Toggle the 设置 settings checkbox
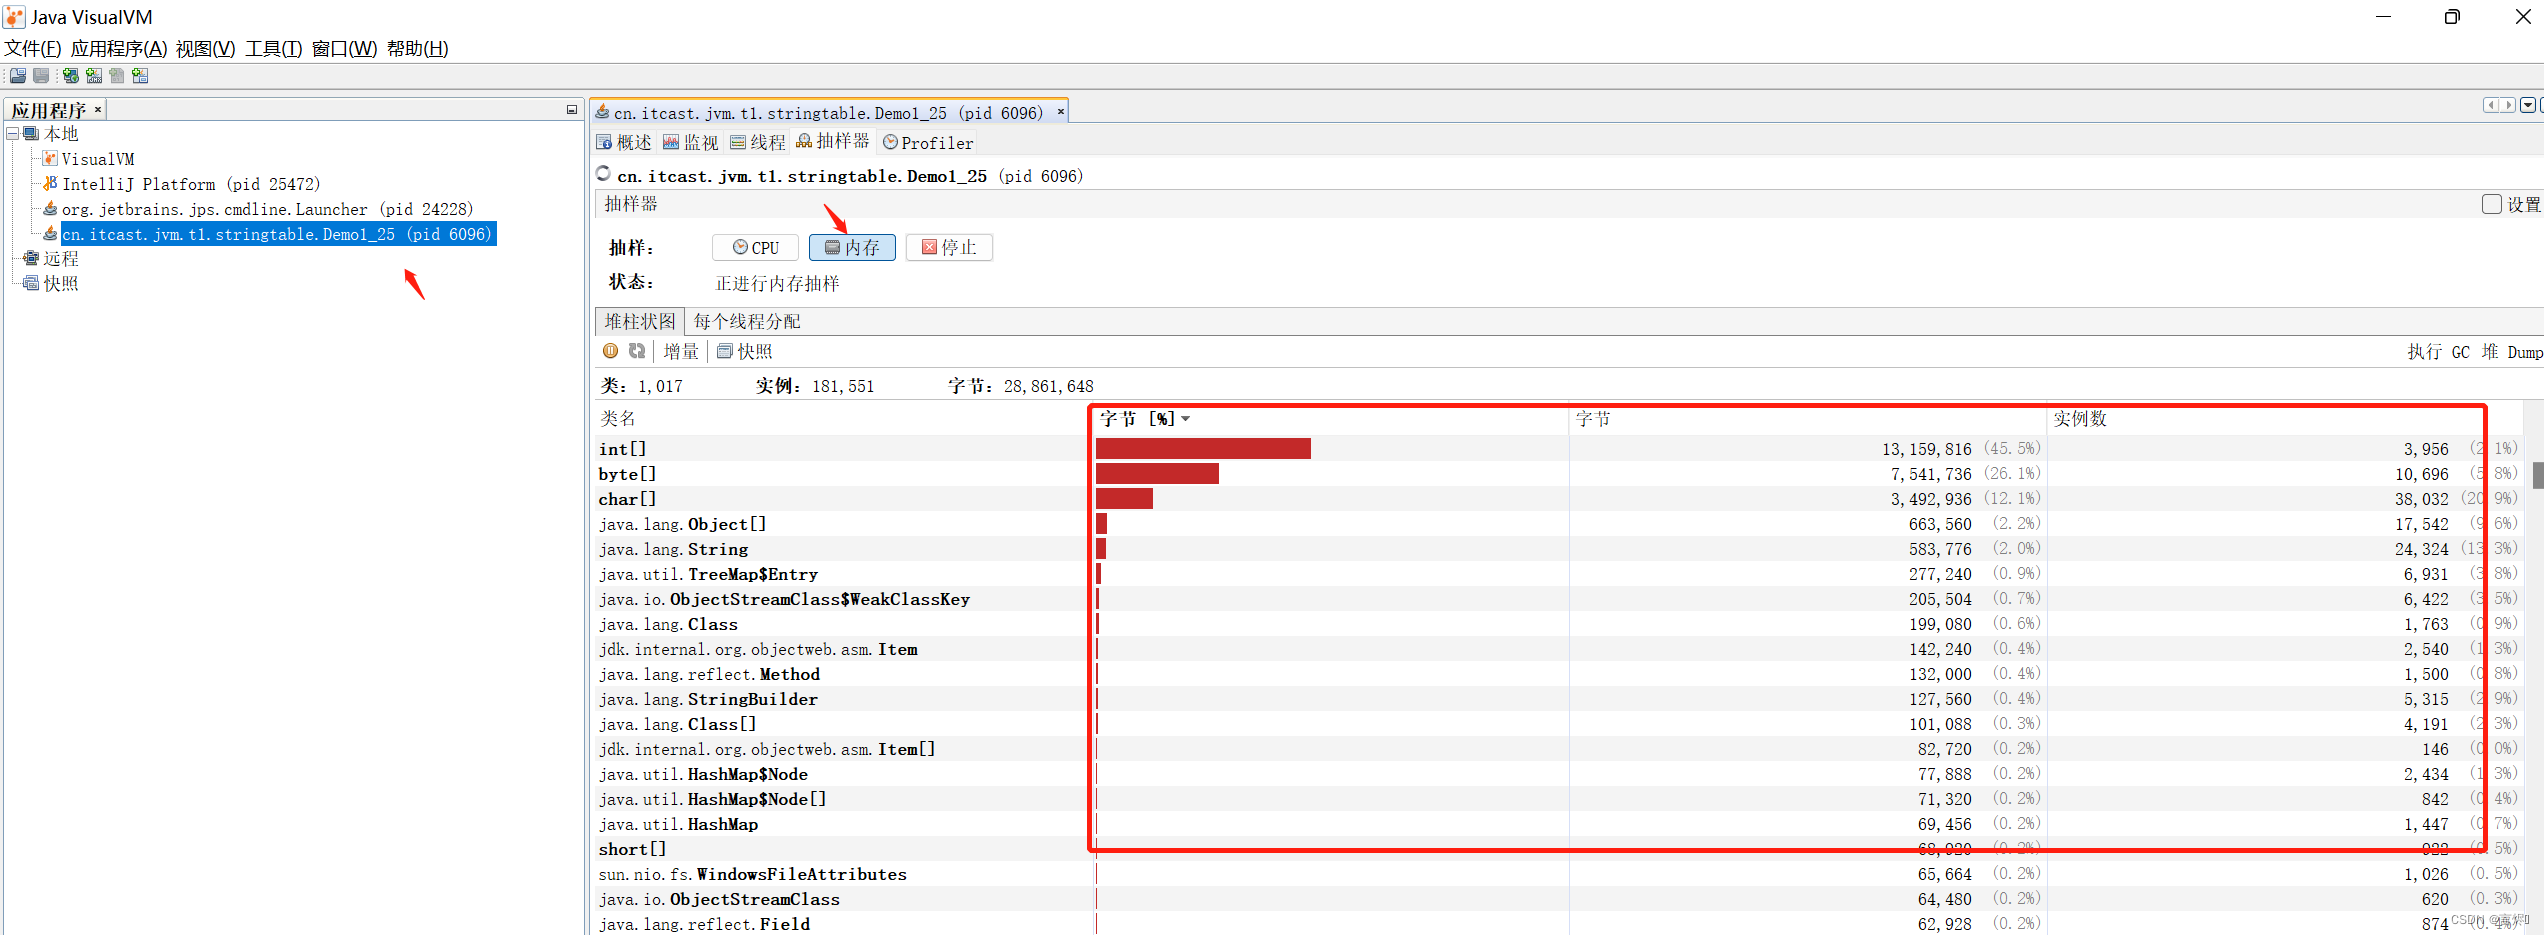This screenshot has width=2544, height=935. 2492,204
